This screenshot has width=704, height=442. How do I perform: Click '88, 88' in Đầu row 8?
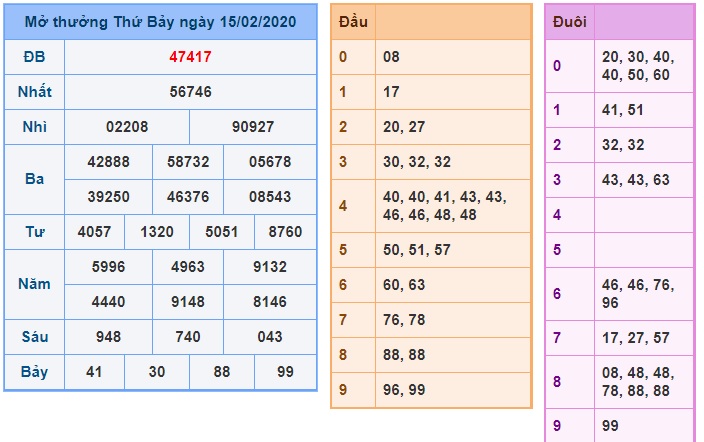(x=404, y=355)
